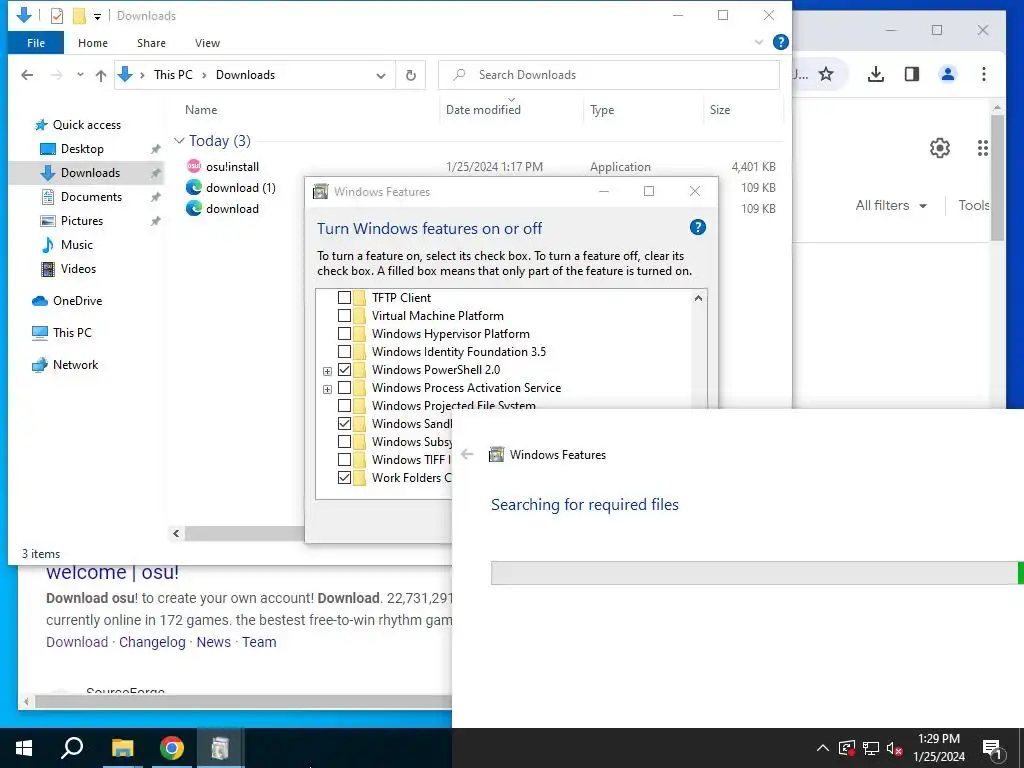Viewport: 1024px width, 768px height.
Task: Click the back arrow in Windows Features progress
Action: tap(467, 455)
